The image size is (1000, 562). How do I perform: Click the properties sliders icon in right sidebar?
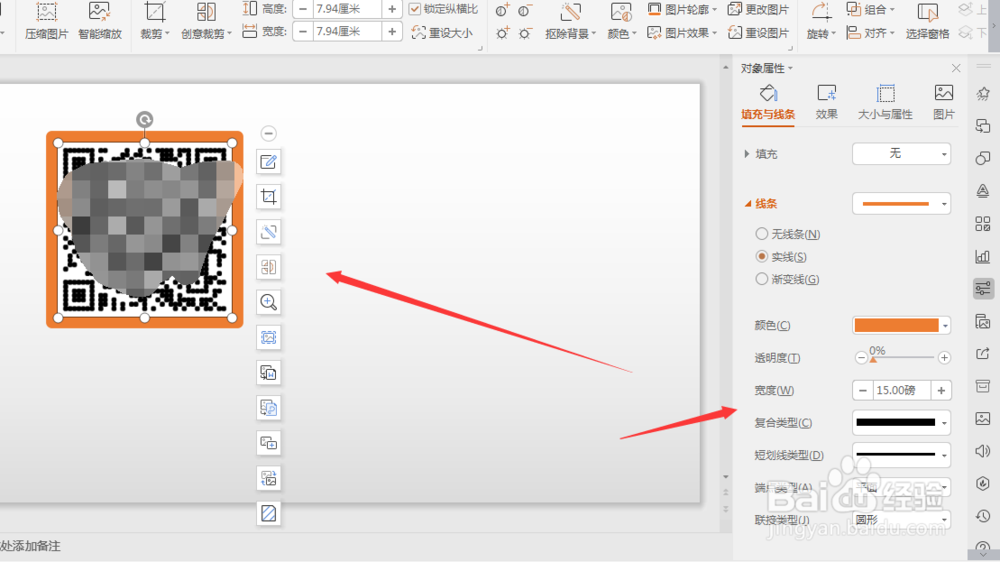coord(983,288)
